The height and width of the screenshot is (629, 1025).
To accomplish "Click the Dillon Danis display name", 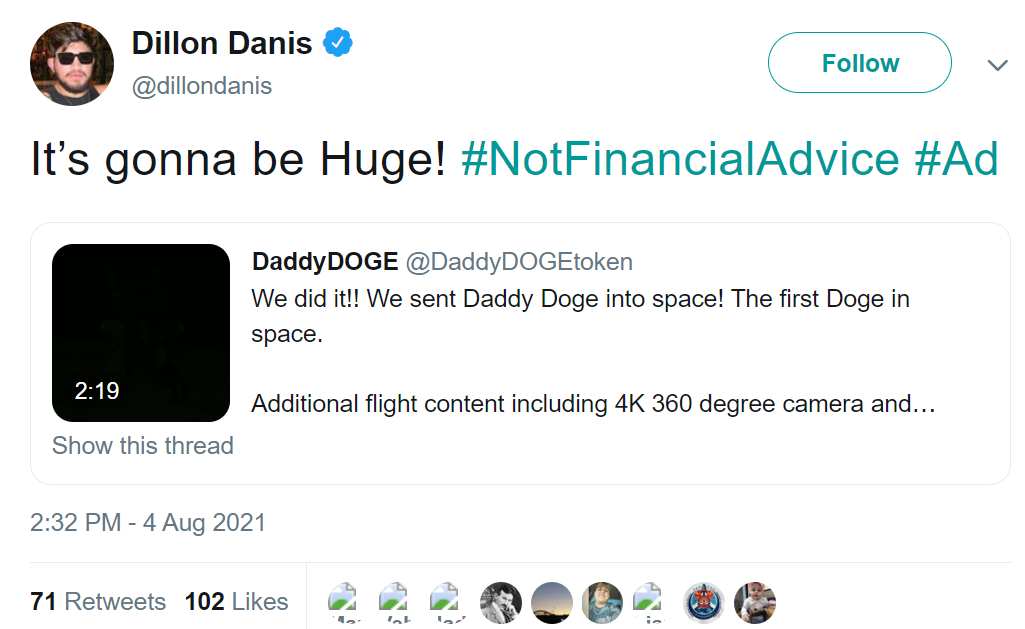I will (222, 43).
